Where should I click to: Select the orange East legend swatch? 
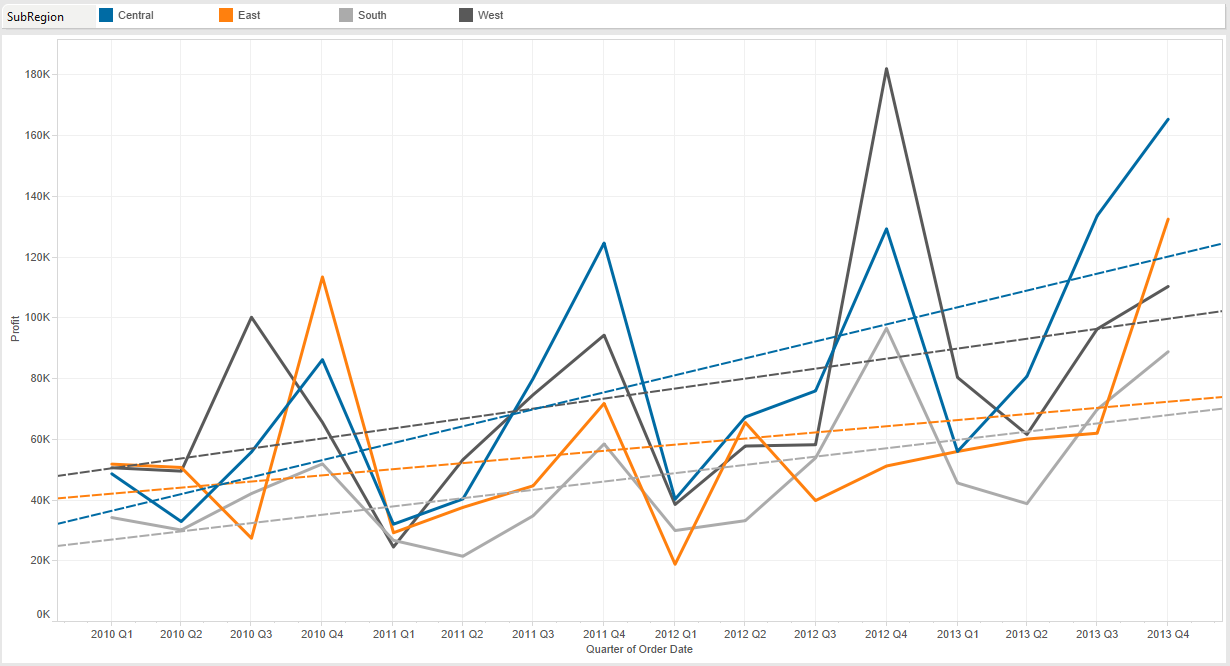point(228,15)
